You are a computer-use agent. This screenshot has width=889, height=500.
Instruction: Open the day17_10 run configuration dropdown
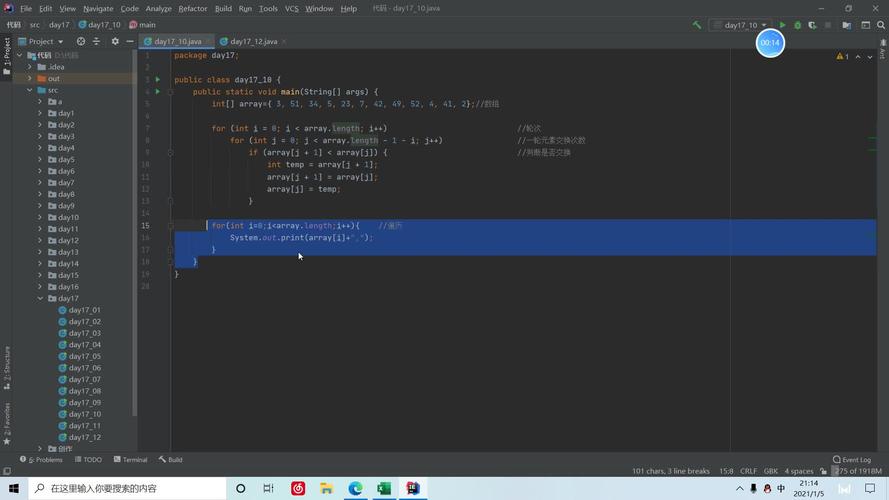(x=745, y=25)
